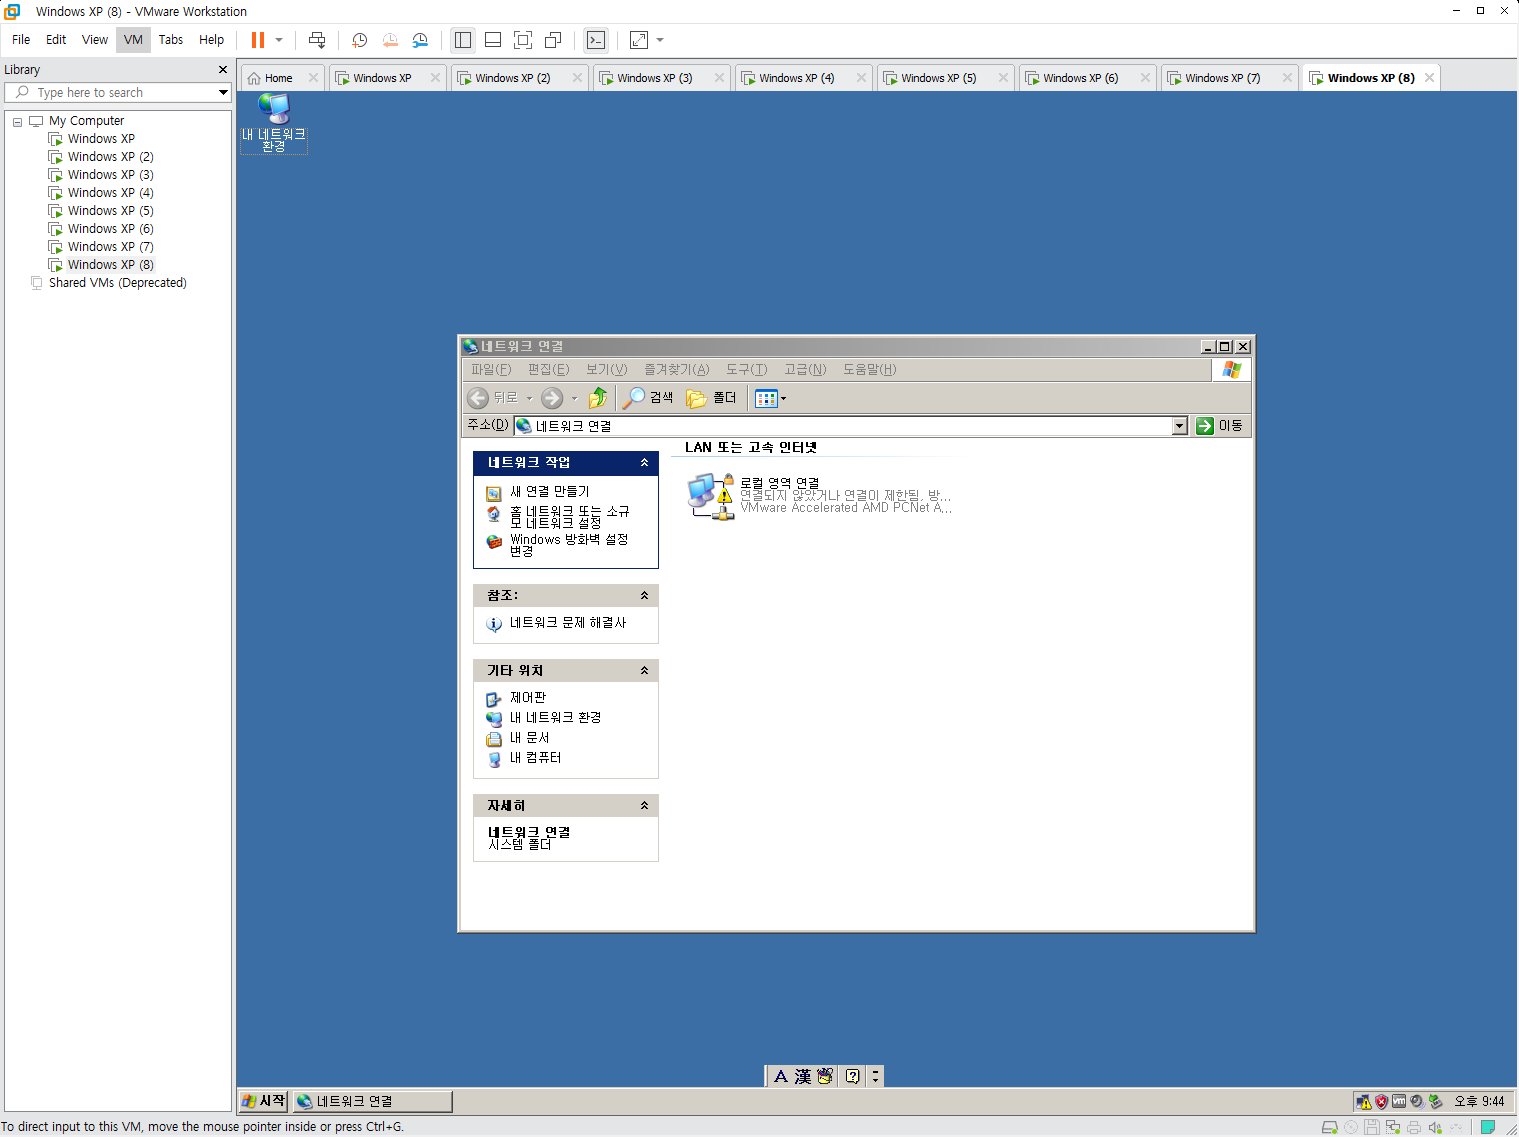Close the Windows XP (7) tab
The width and height of the screenshot is (1519, 1137).
(x=1287, y=78)
